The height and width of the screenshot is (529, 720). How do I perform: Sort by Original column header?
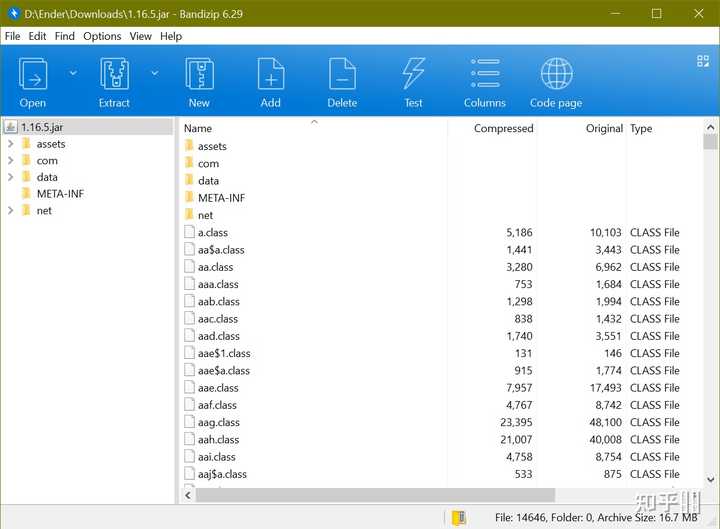[604, 129]
